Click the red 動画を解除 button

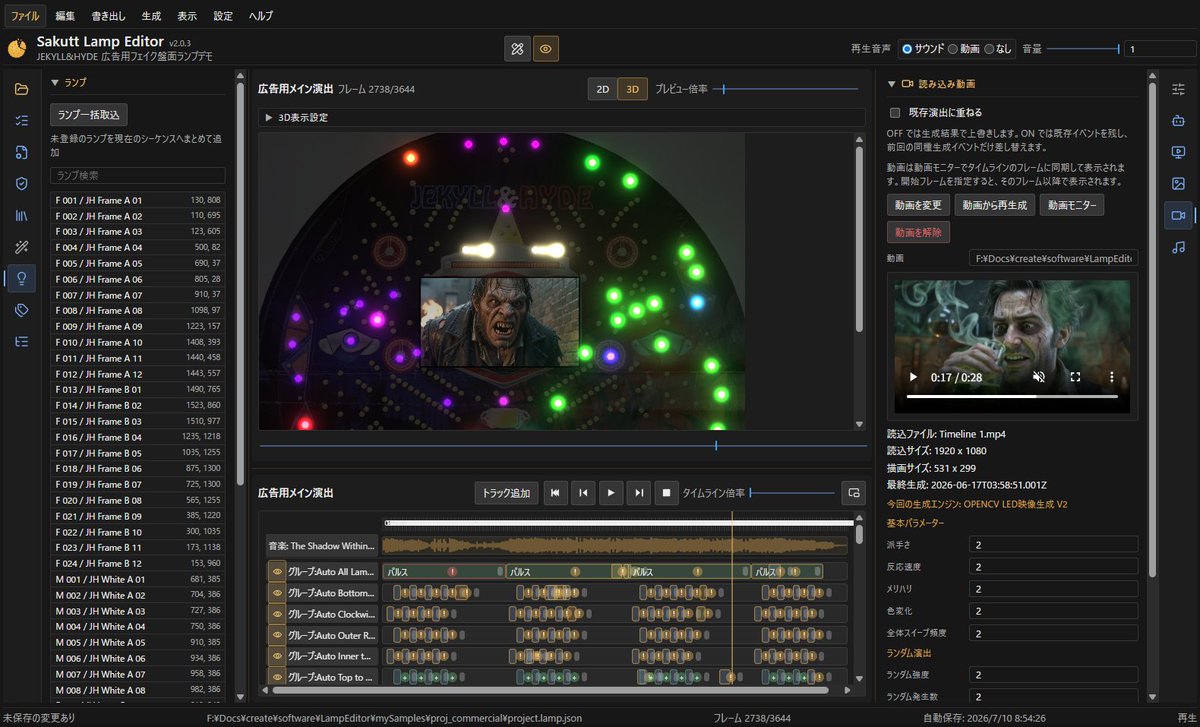918,232
